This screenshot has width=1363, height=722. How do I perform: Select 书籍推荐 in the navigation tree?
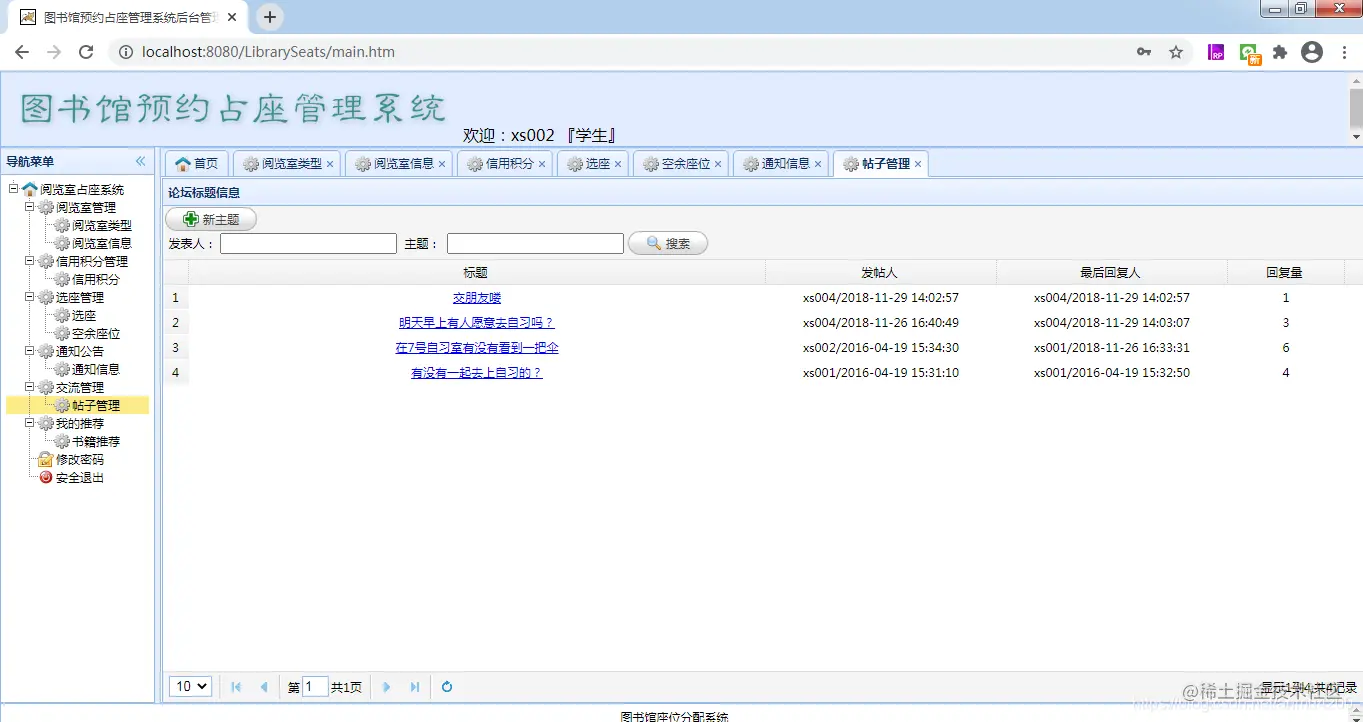pyautogui.click(x=95, y=441)
